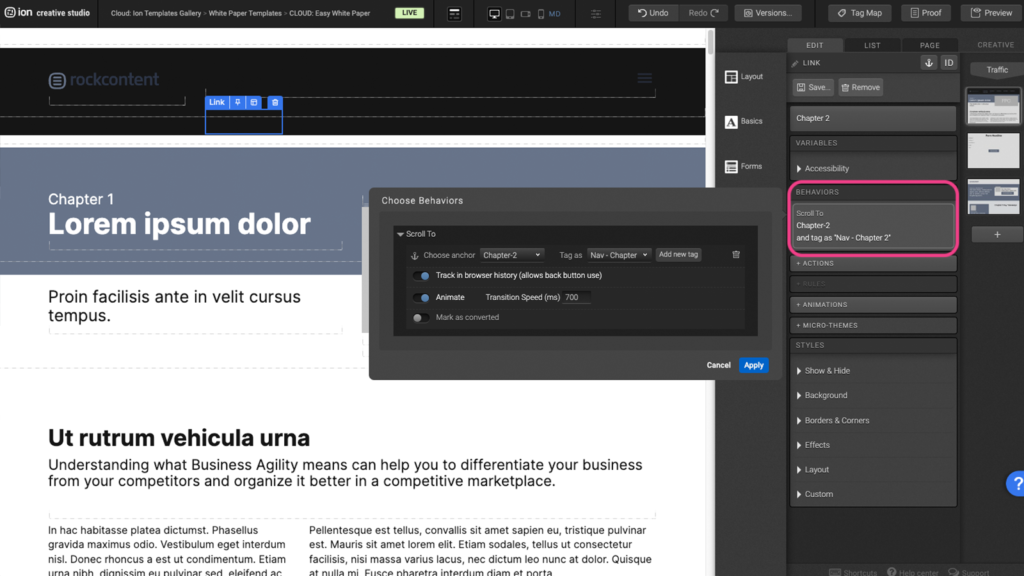This screenshot has height=576, width=1024.
Task: Enable Mark as converted toggle
Action: (x=421, y=317)
